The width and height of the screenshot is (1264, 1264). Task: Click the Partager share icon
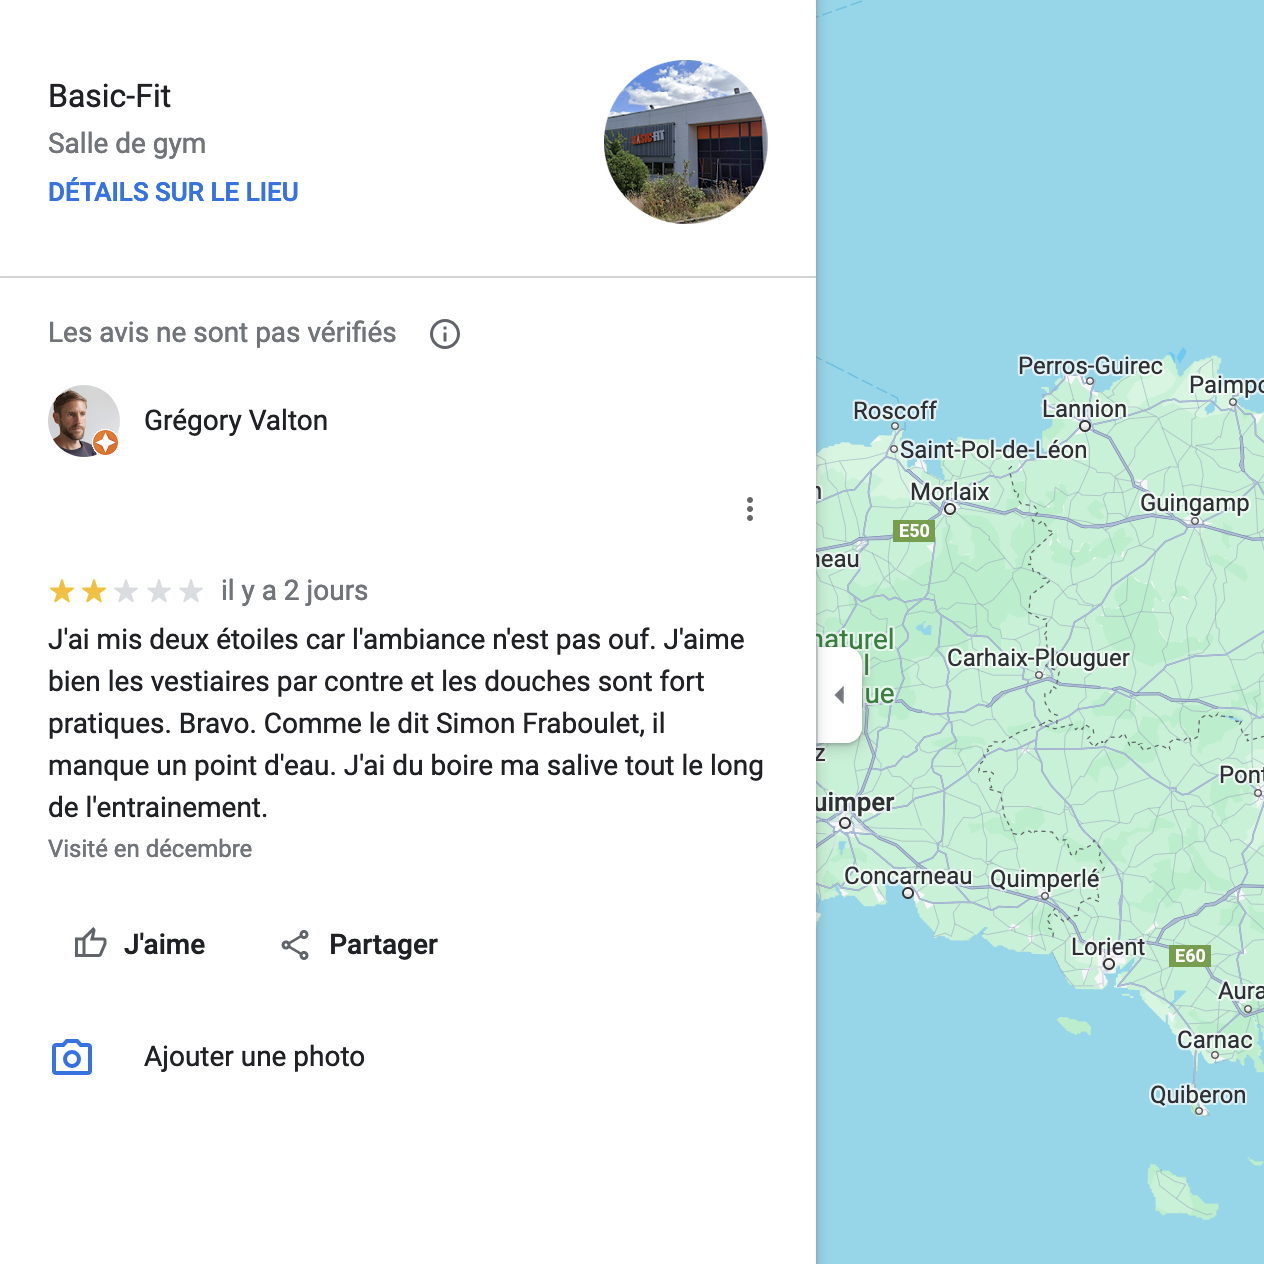(x=295, y=945)
